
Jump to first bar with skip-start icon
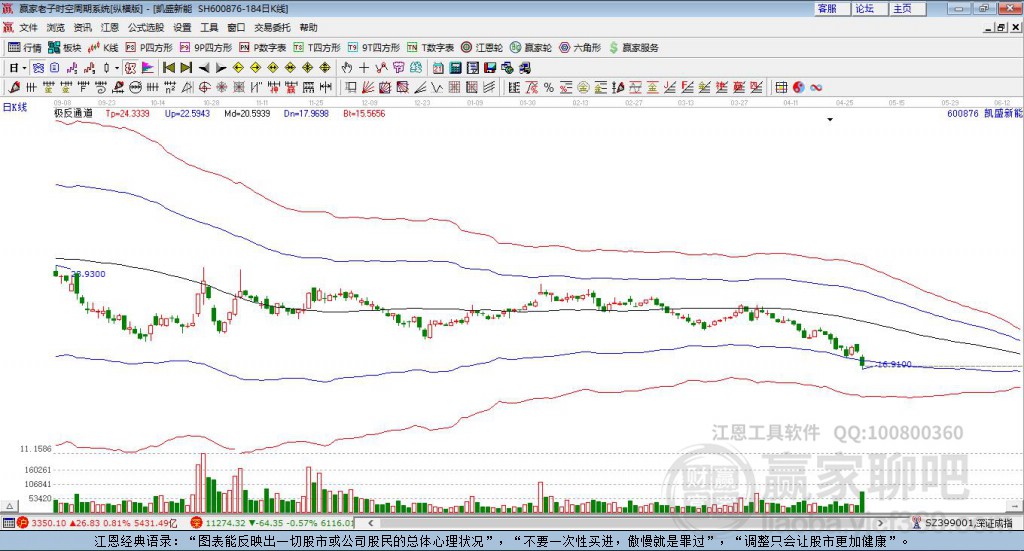pos(168,68)
